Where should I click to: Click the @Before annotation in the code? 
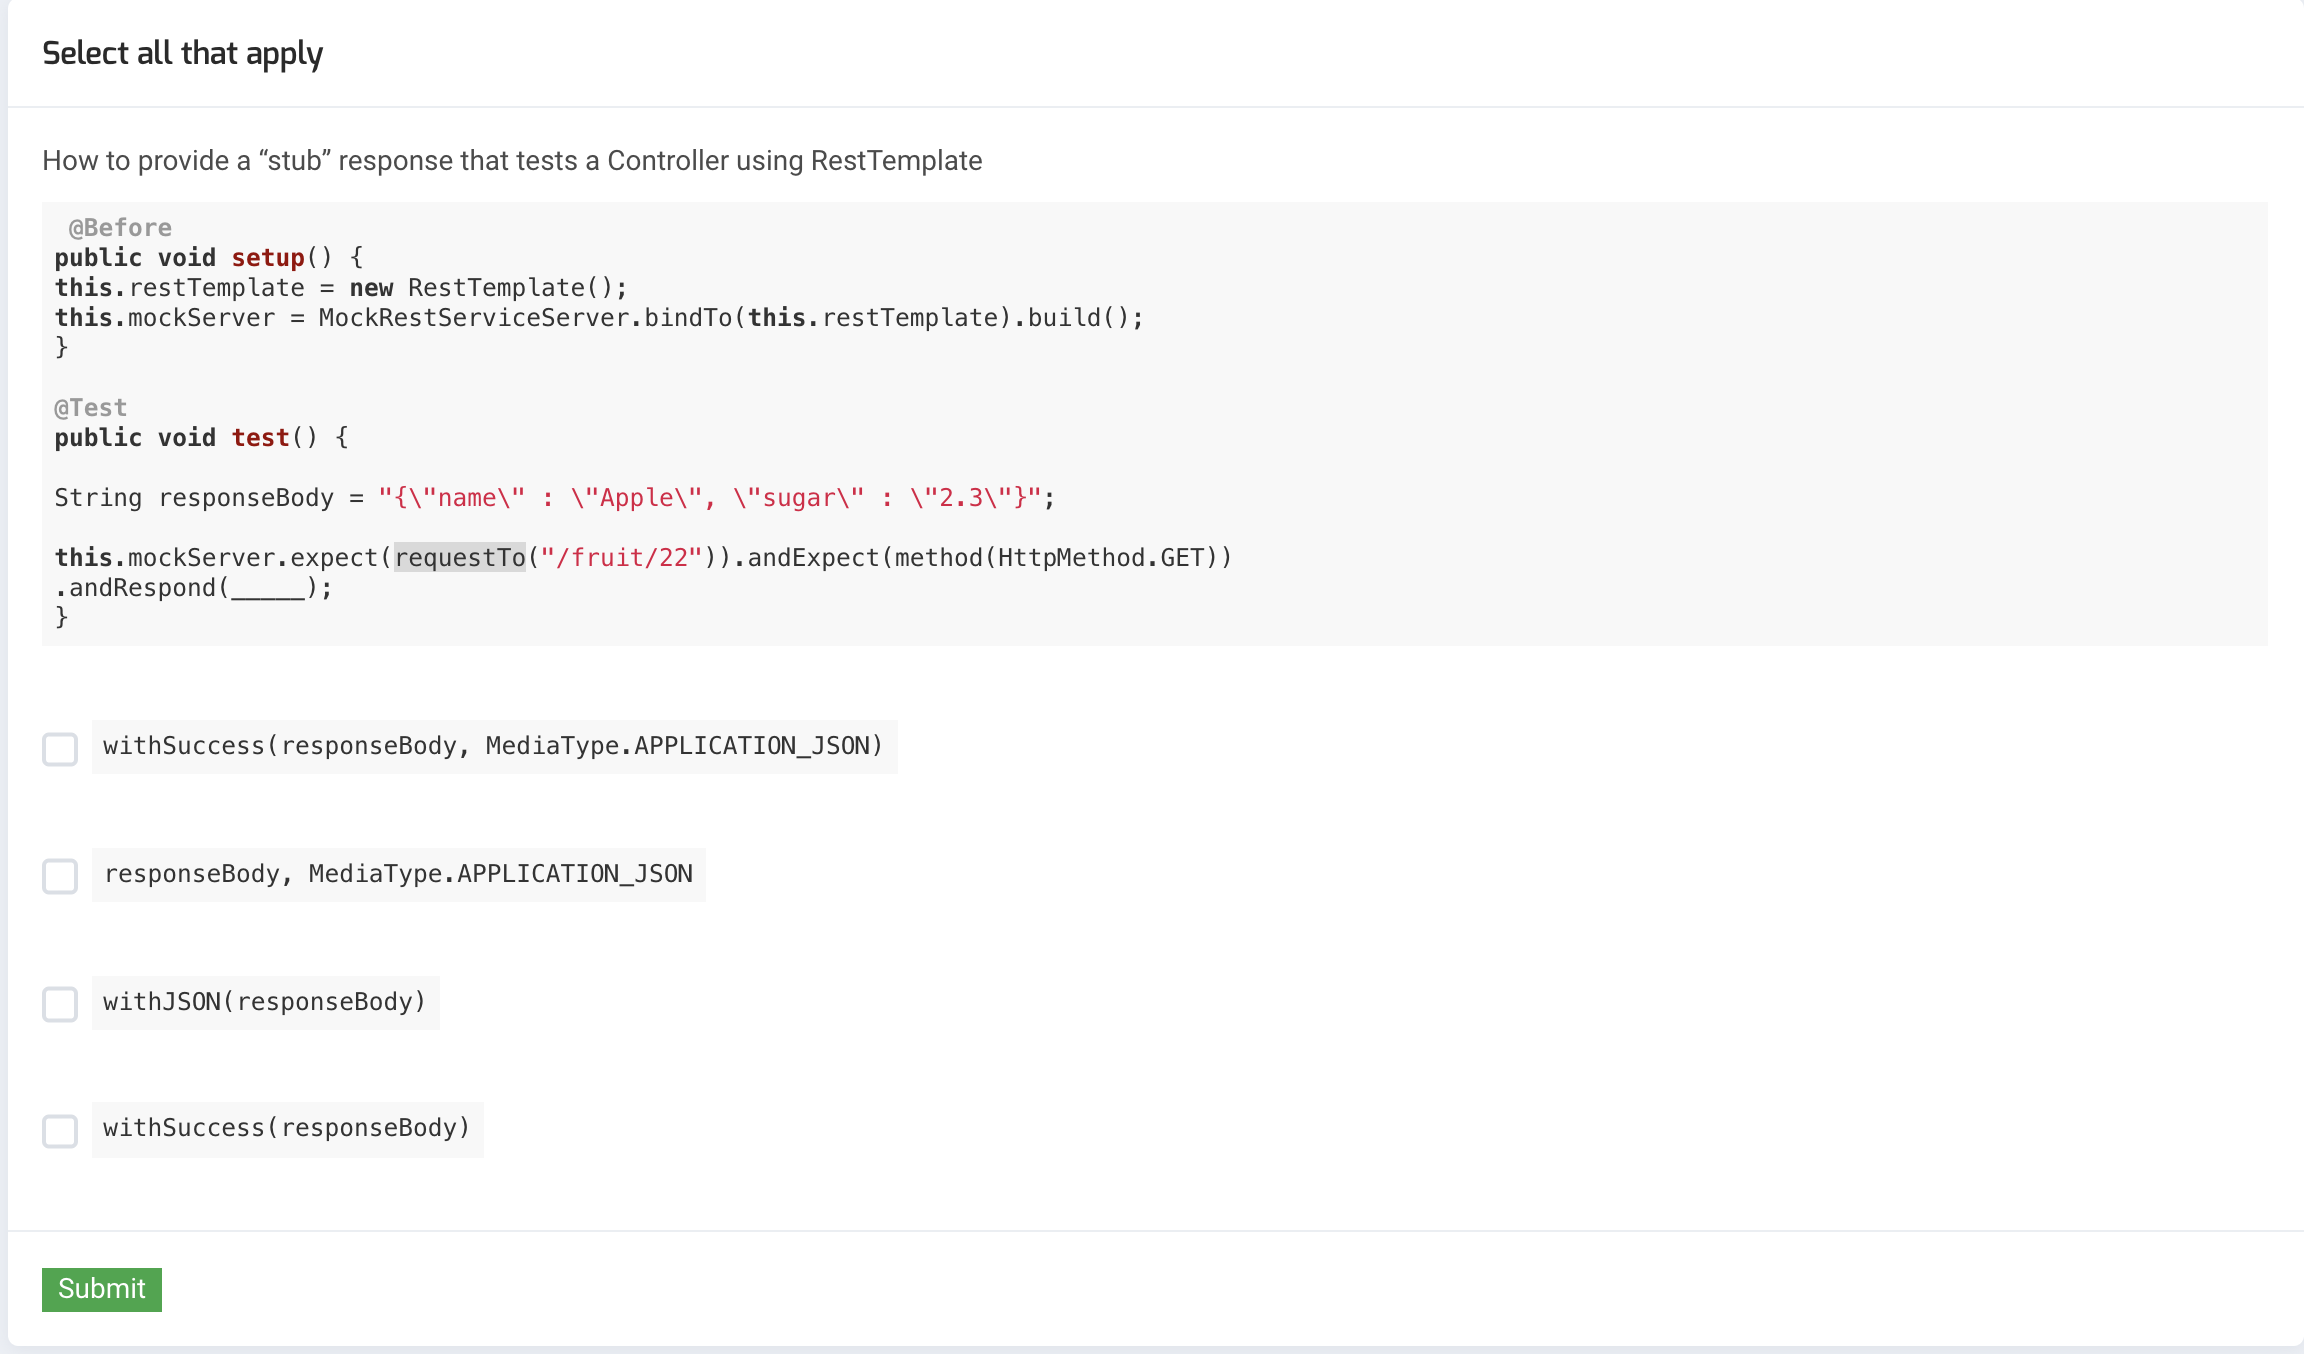[120, 228]
